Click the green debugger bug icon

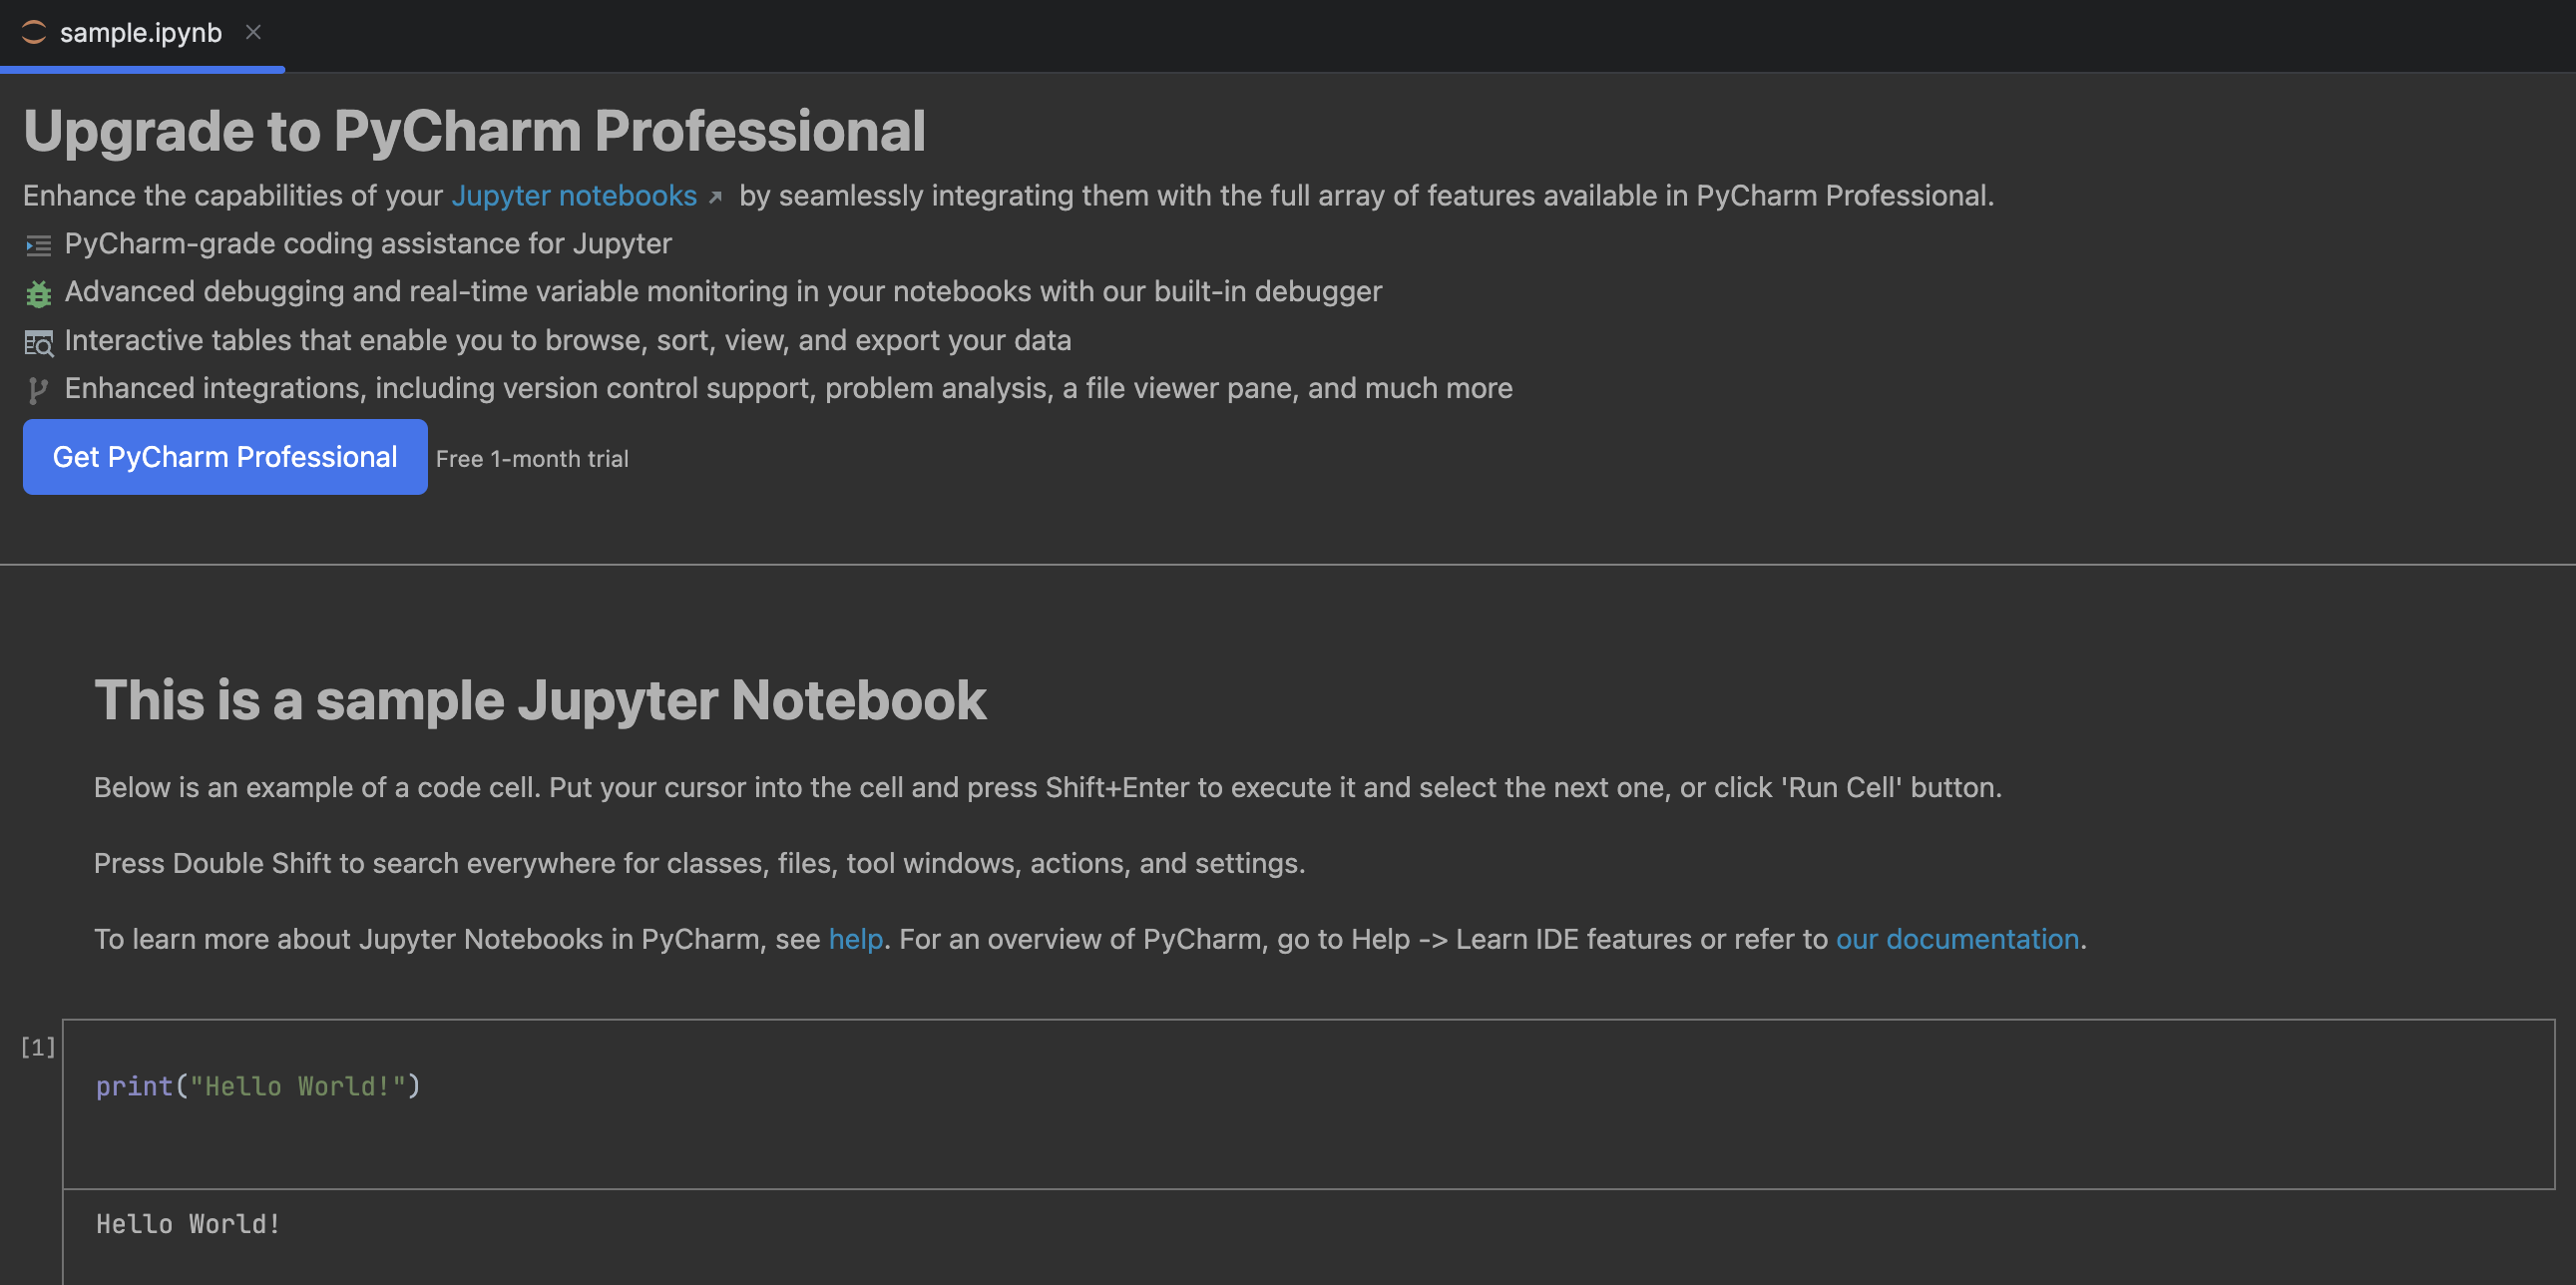click(x=38, y=293)
